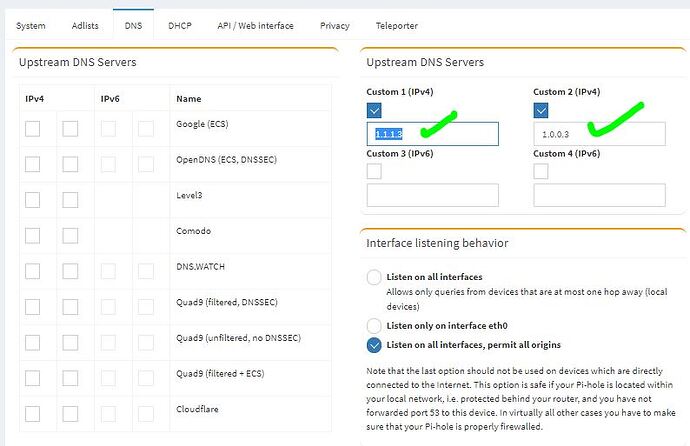The width and height of the screenshot is (690, 446).
Task: Enable second IPv4 checkbox for Google (ECS)
Action: coord(70,129)
